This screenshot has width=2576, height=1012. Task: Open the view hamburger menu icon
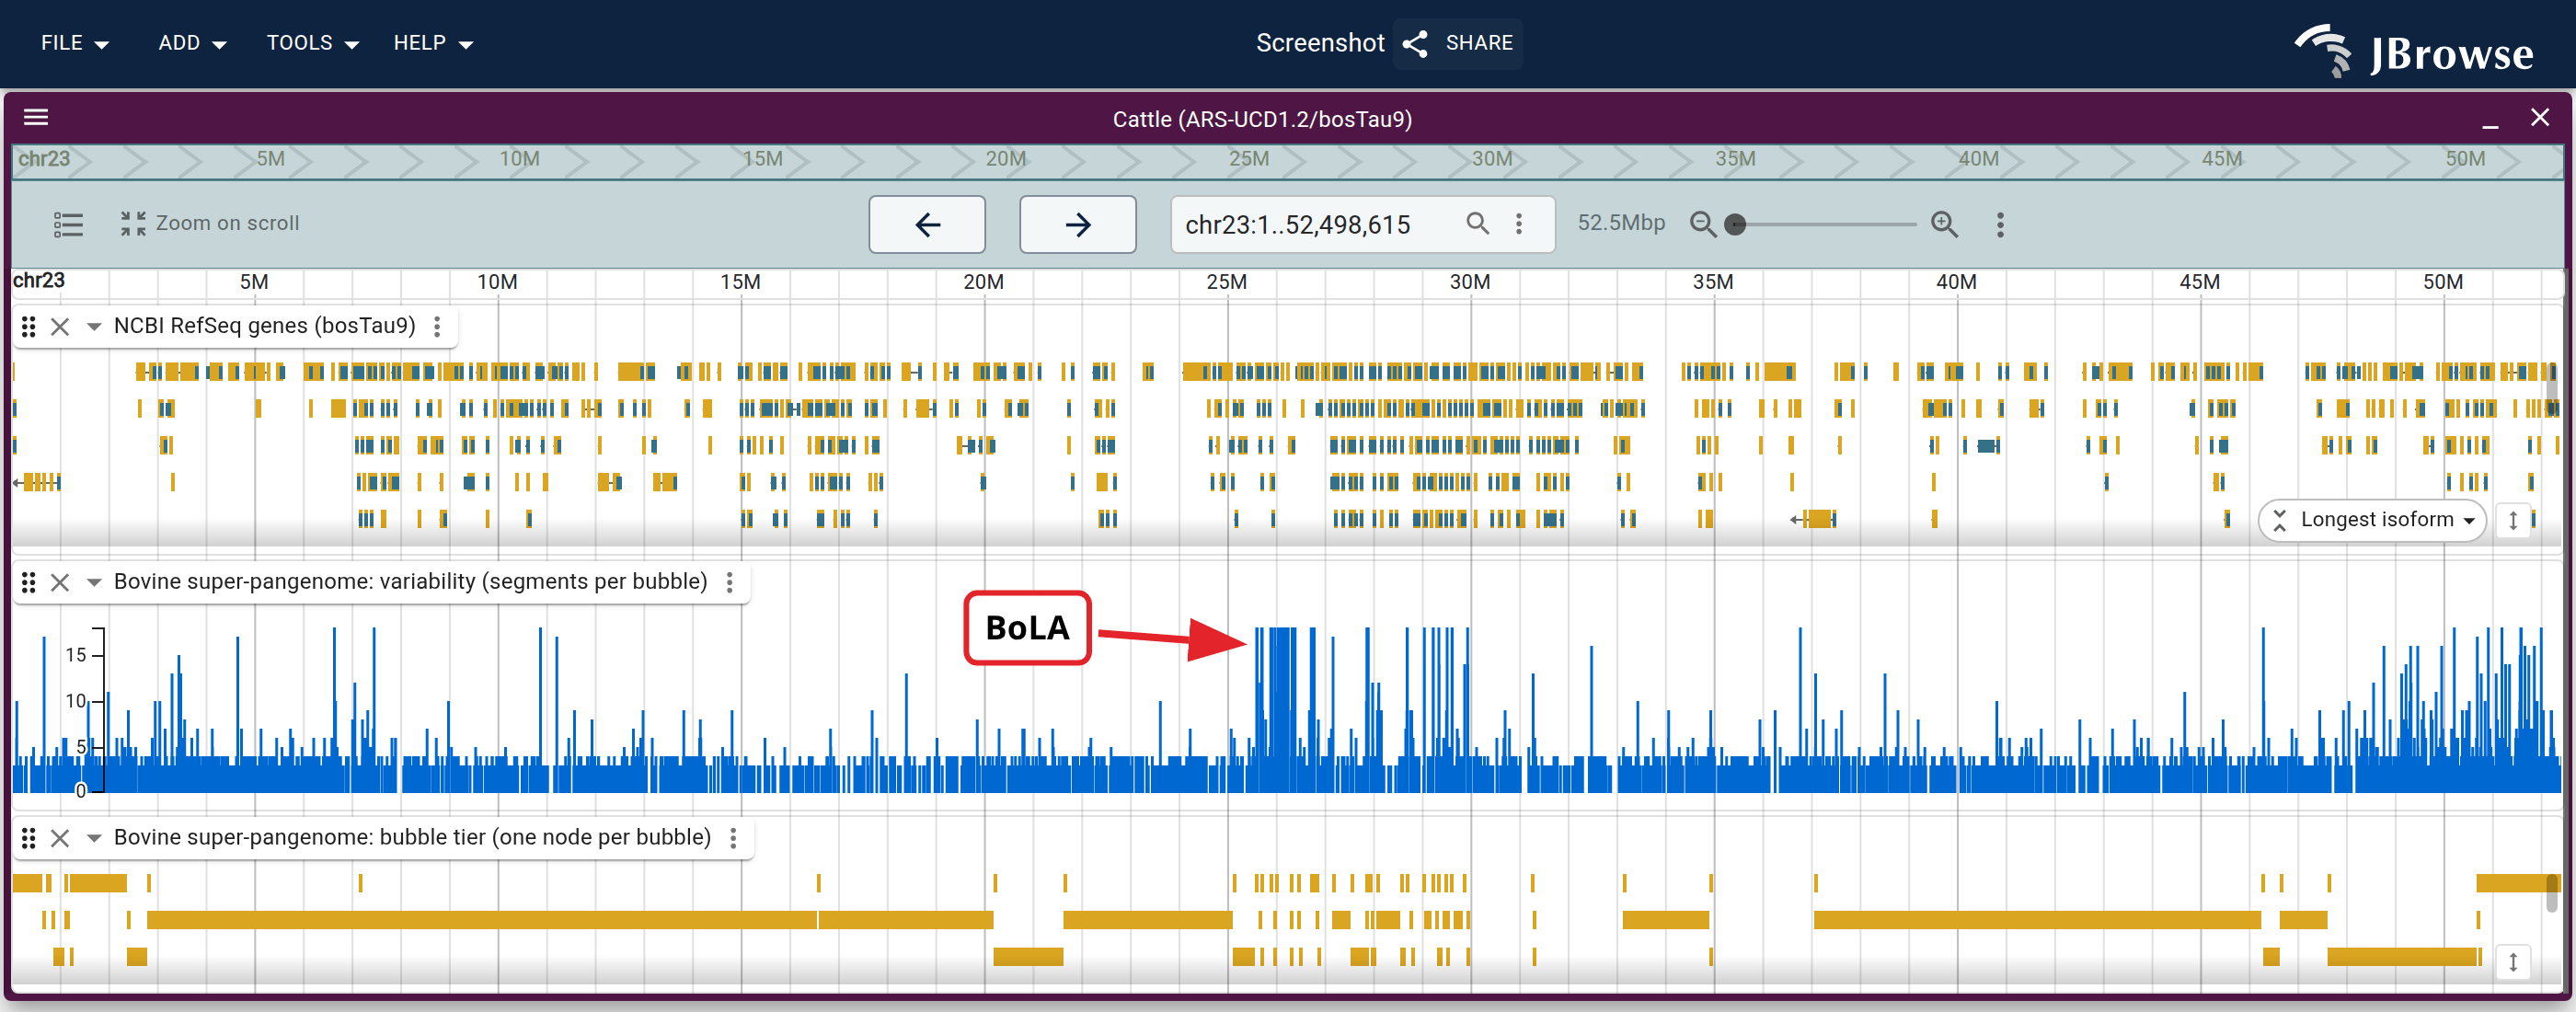[36, 118]
